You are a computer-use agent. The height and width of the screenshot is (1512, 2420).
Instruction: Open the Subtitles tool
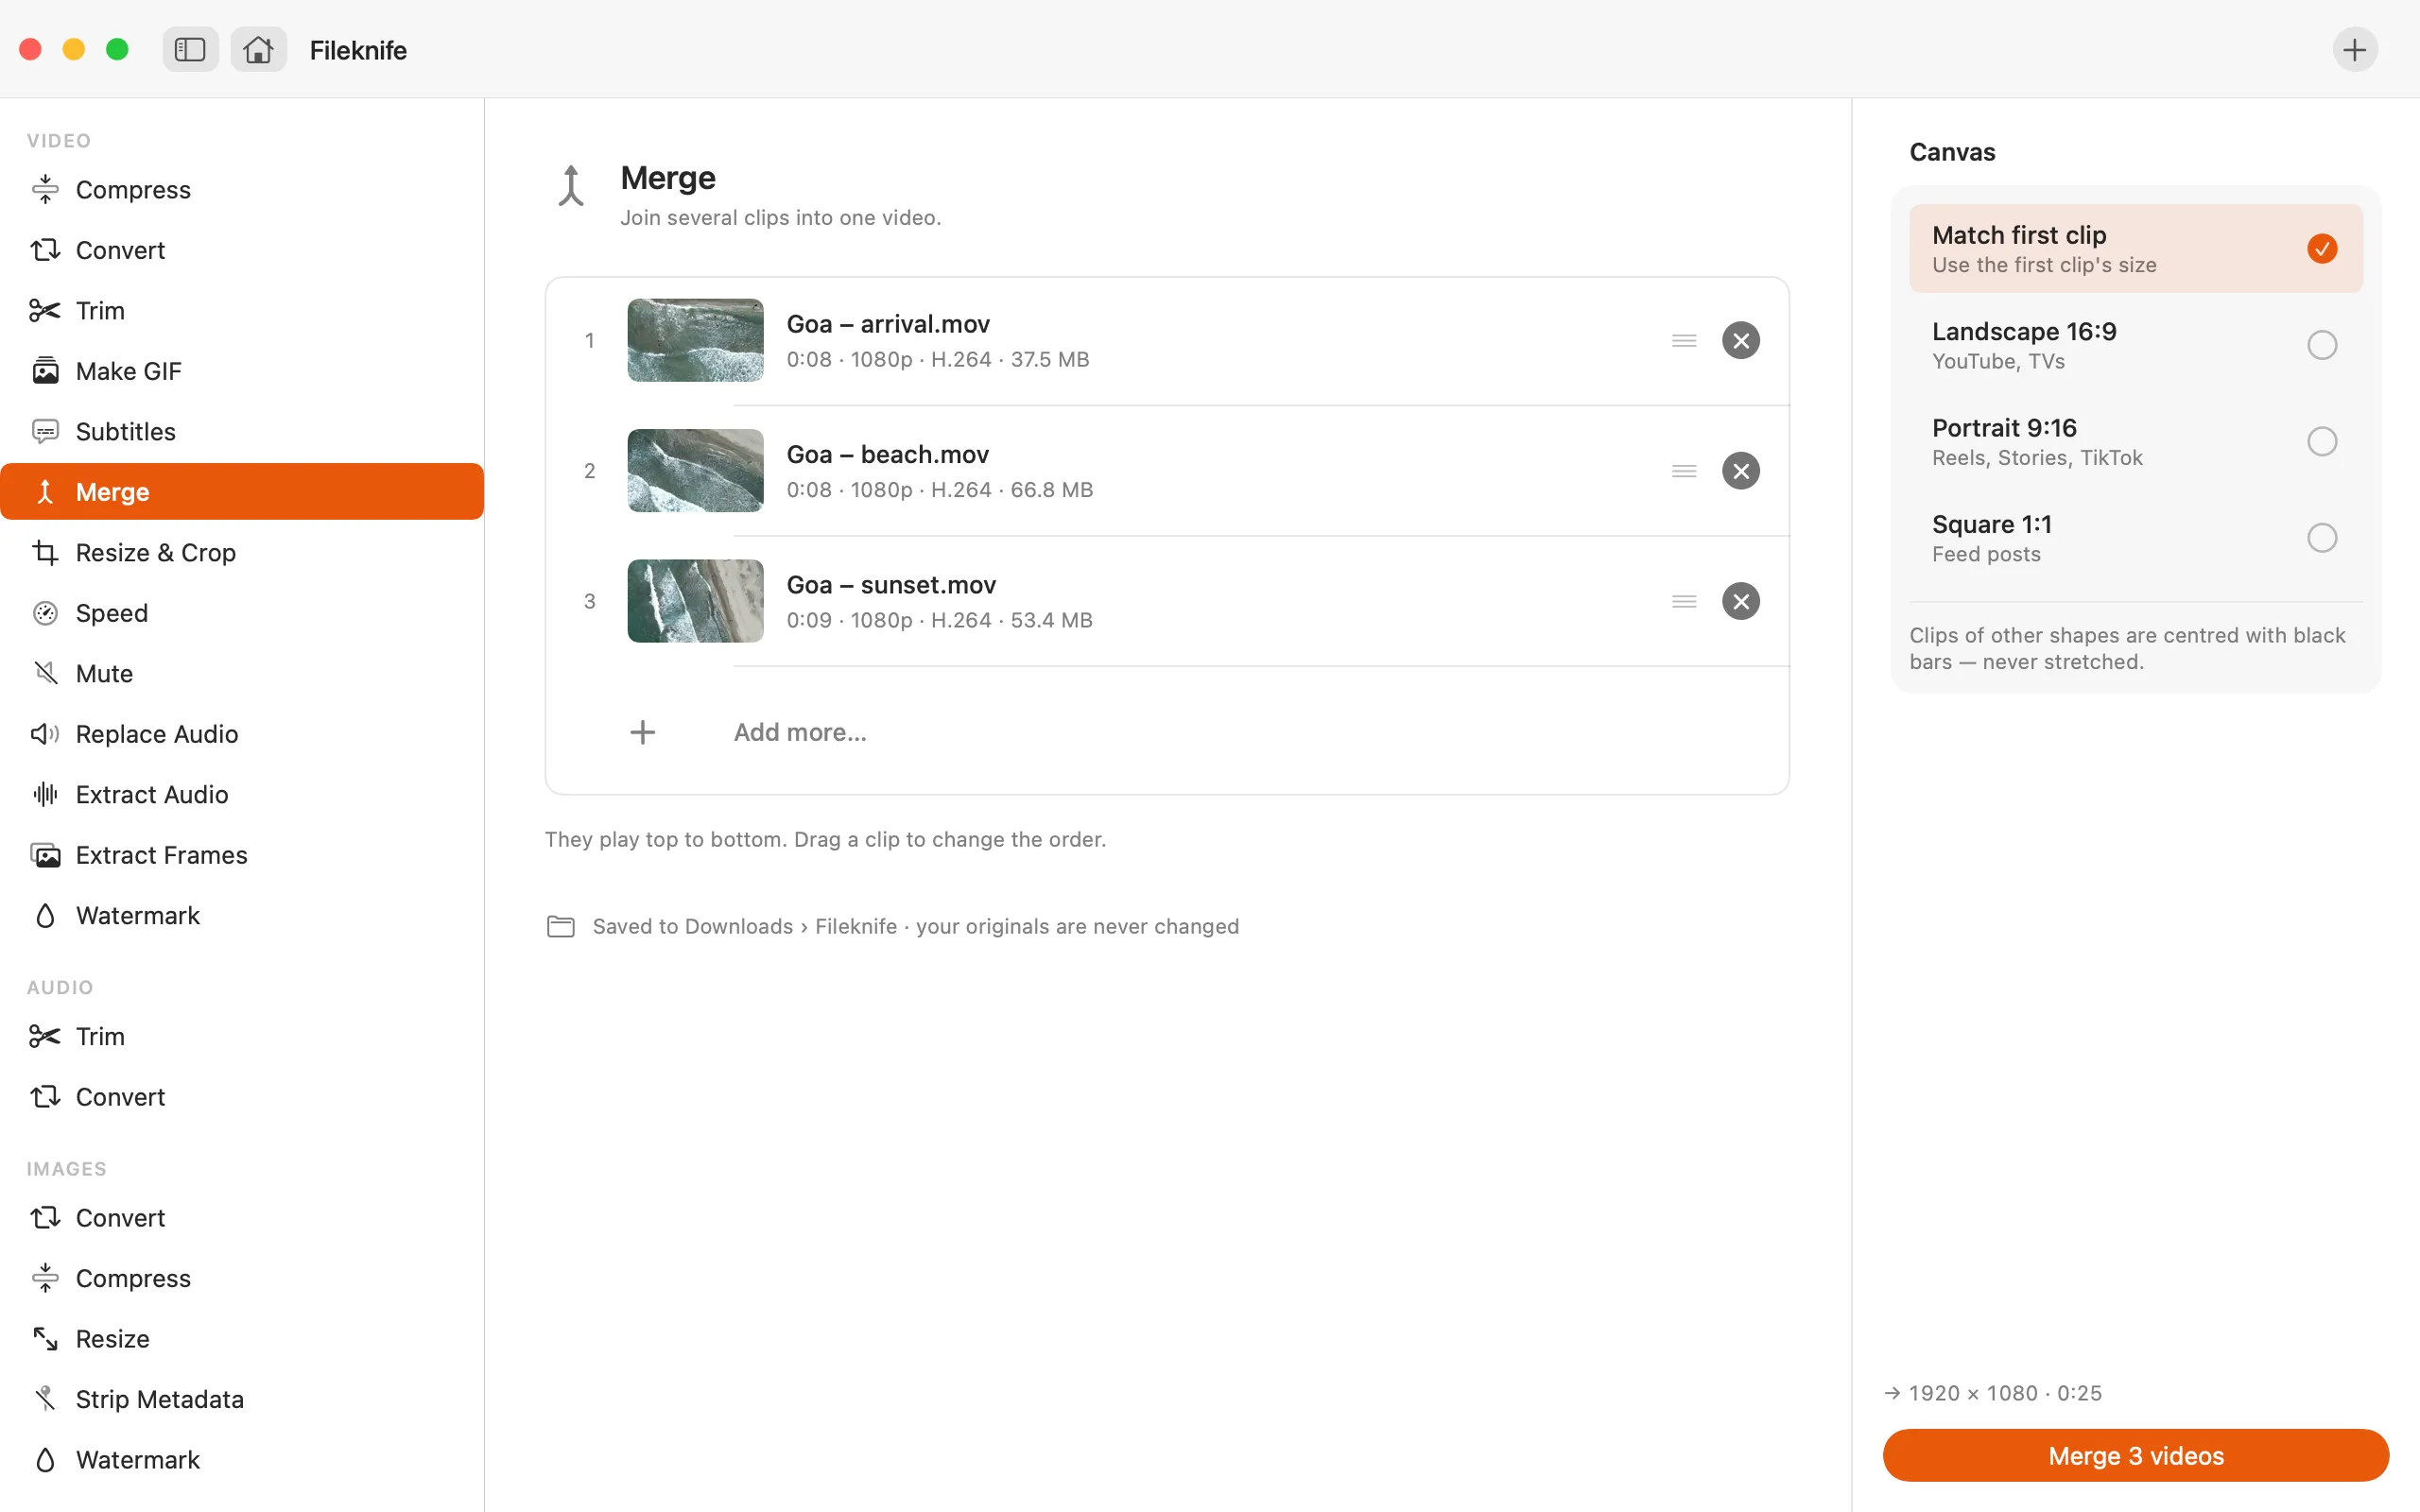click(x=242, y=431)
